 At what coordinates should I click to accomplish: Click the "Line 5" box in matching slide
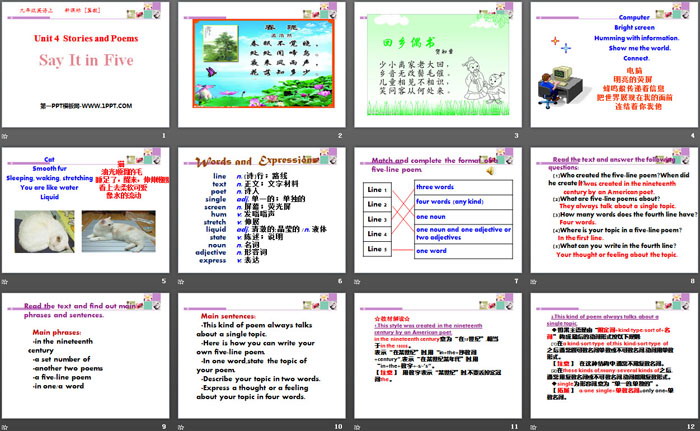[376, 248]
